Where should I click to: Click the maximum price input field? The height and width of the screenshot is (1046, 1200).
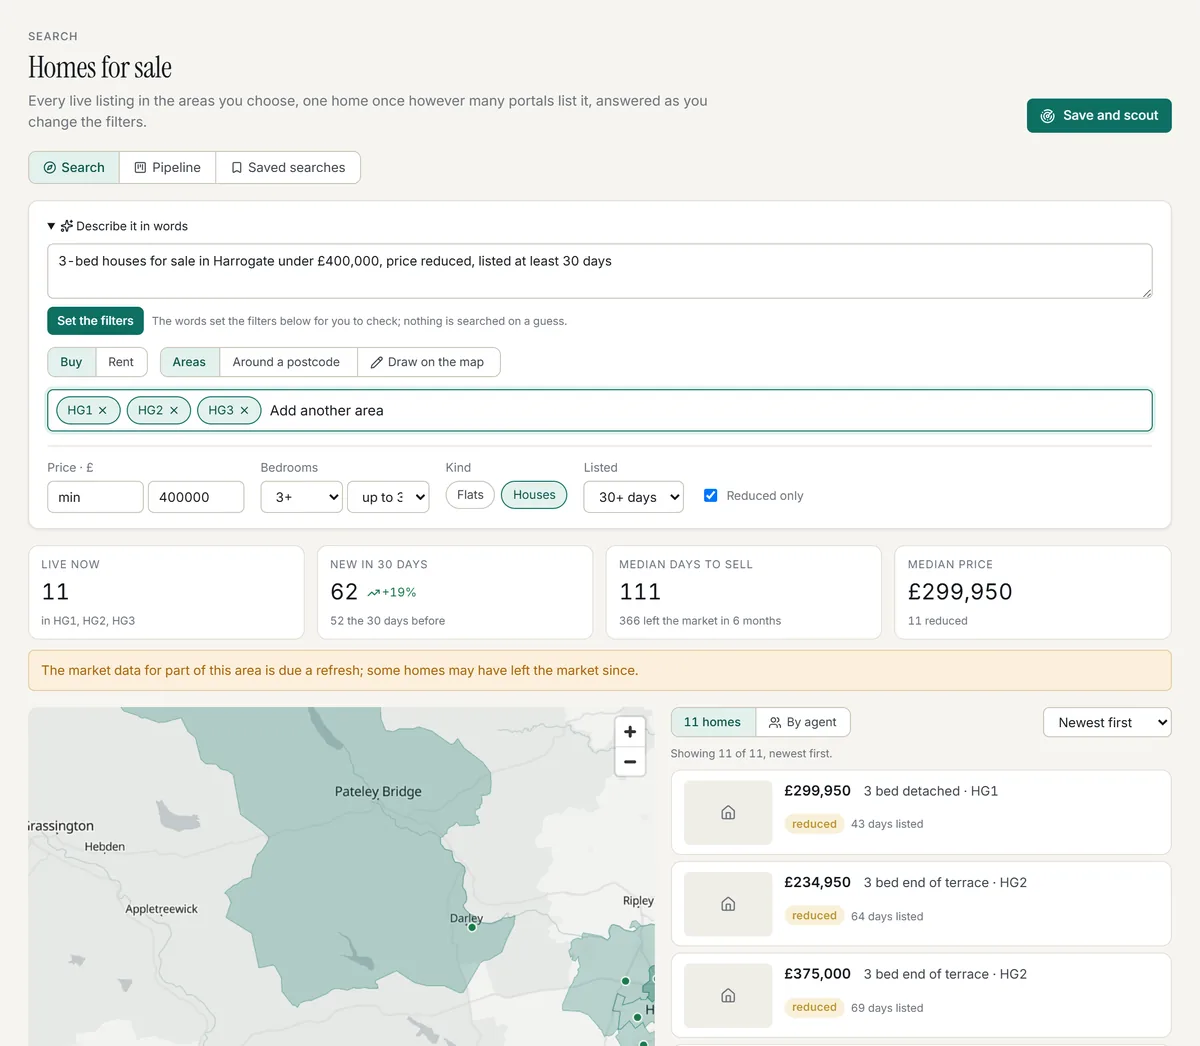196,497
